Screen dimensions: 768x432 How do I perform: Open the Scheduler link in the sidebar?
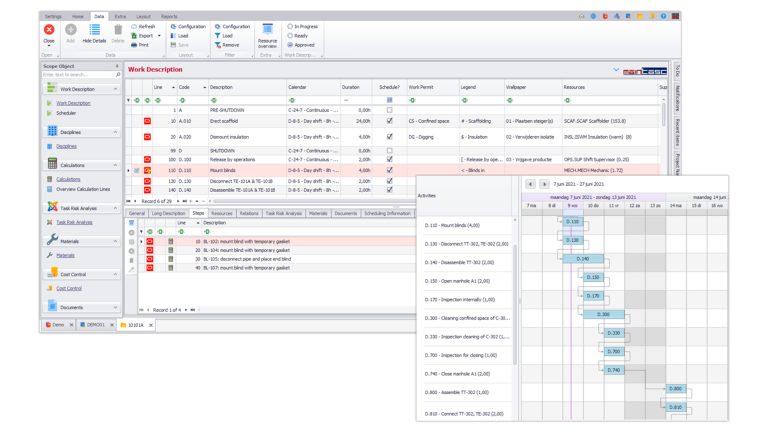click(66, 113)
